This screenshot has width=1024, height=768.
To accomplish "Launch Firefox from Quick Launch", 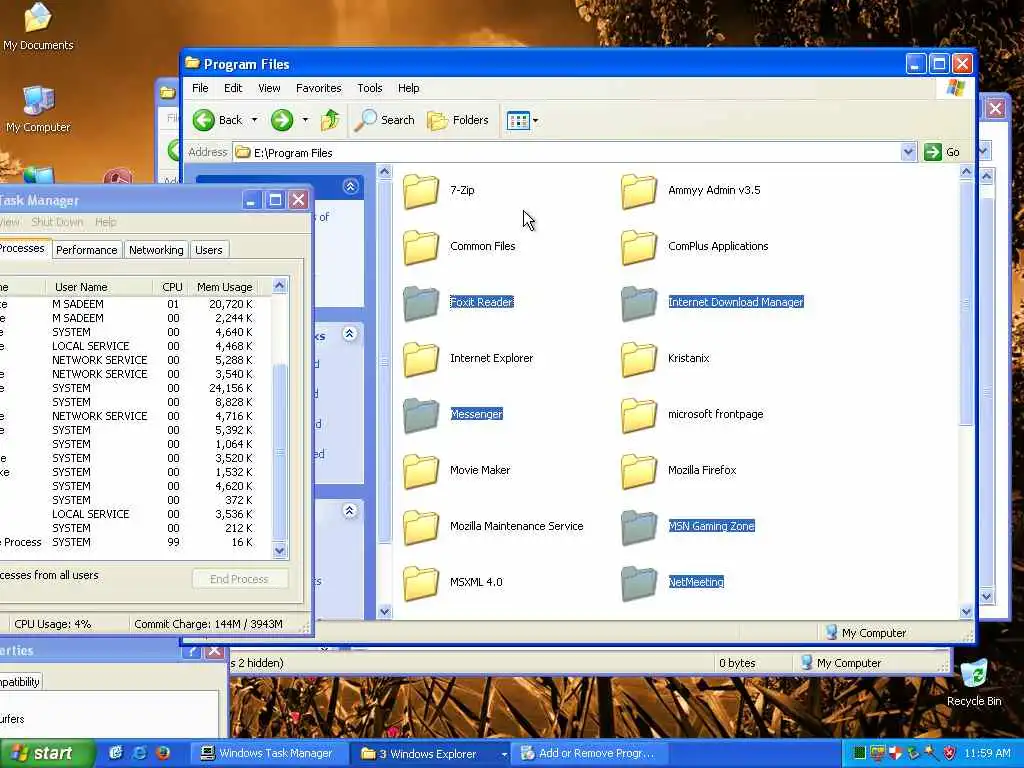I will (163, 753).
